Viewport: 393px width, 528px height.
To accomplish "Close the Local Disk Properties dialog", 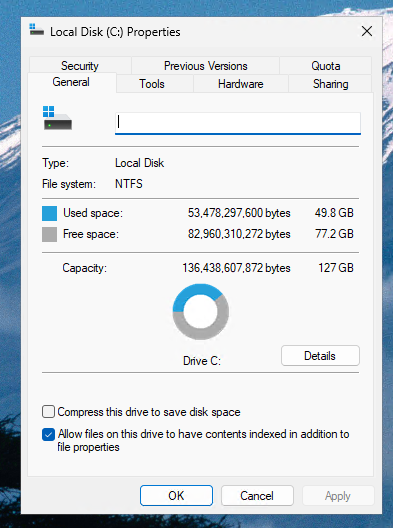I will (x=367, y=31).
